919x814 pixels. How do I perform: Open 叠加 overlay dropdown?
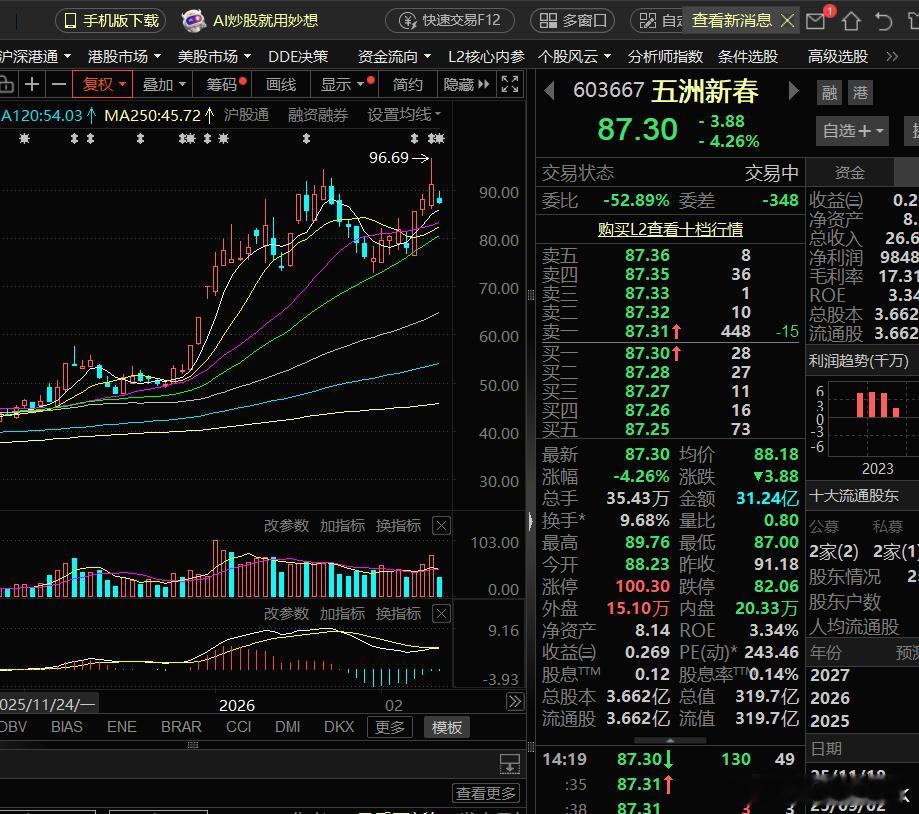tap(164, 84)
